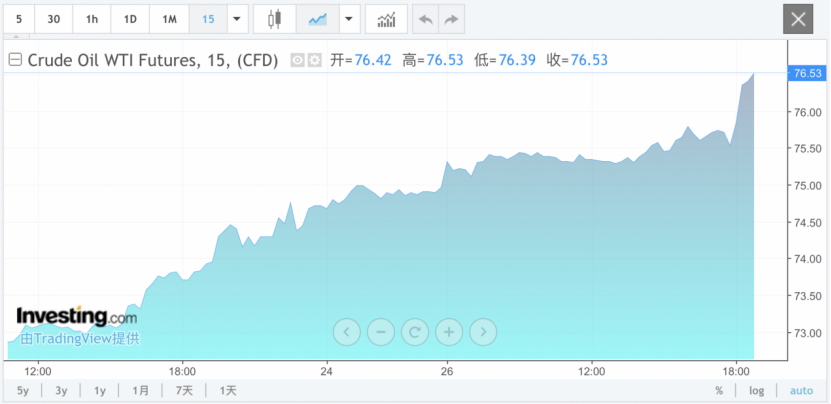The width and height of the screenshot is (831, 404).
Task: Click the 高=76.53 high value
Action: (433, 60)
